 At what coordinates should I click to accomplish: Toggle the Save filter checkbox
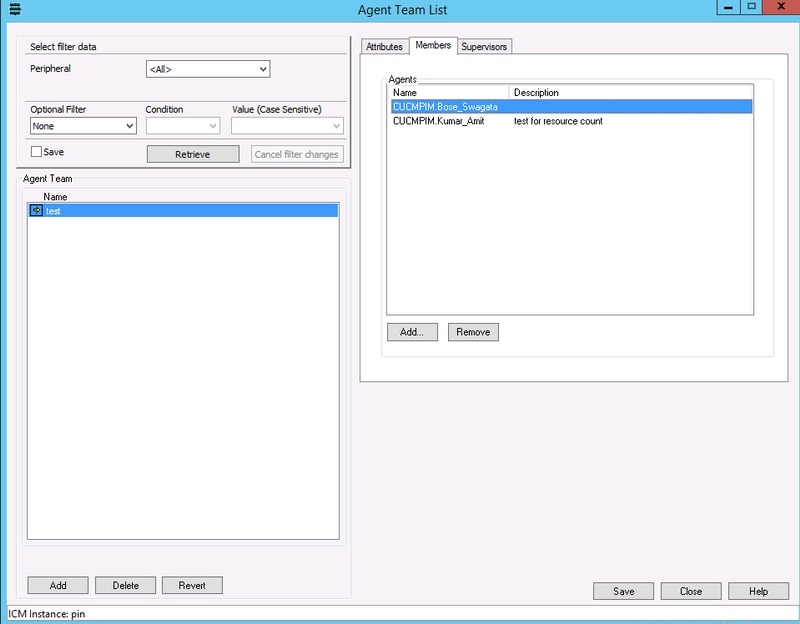tap(36, 152)
